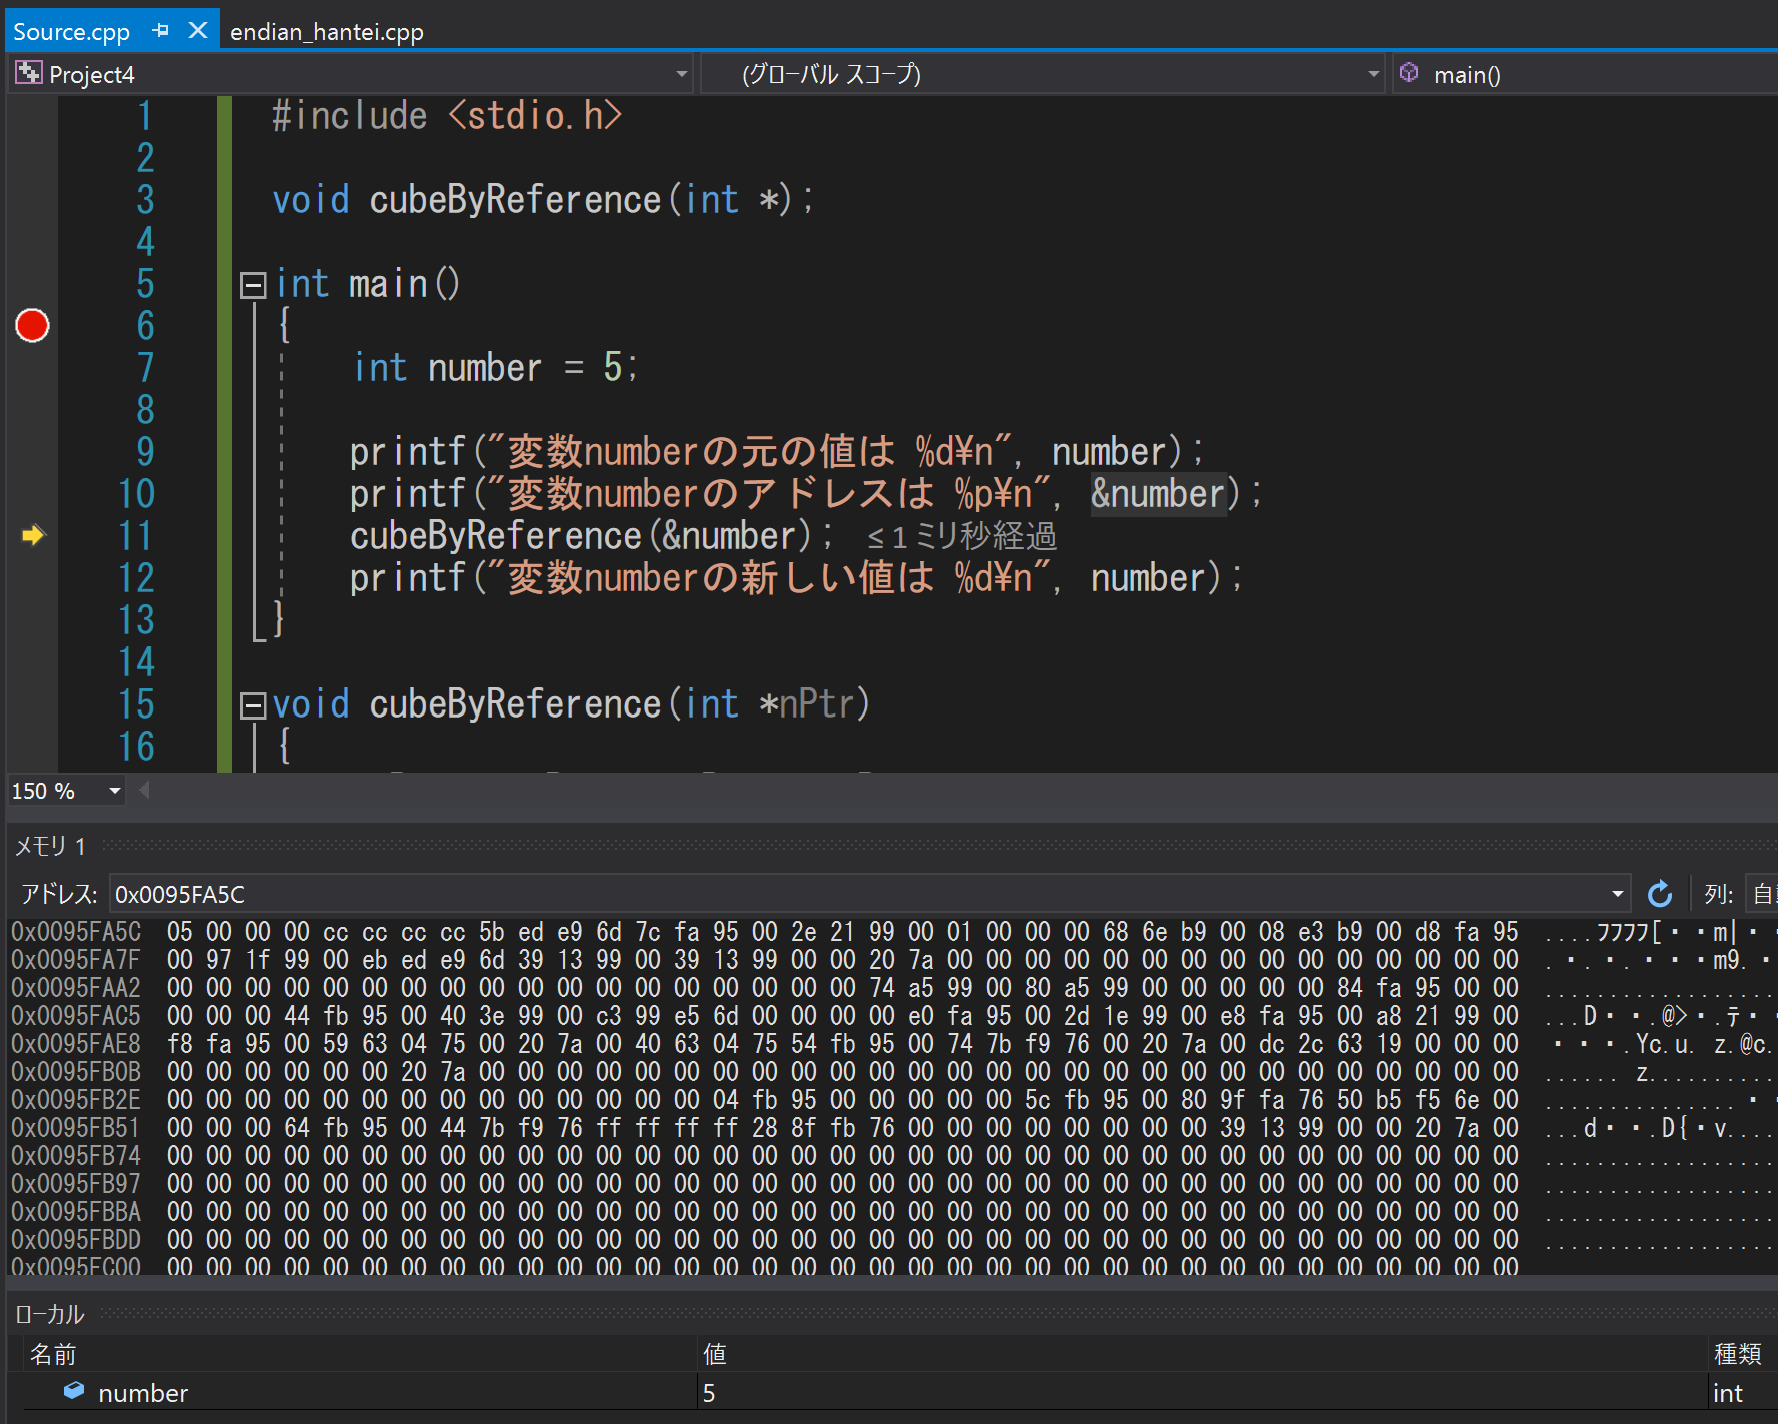Click the breakpoint margin at line 9

pos(32,452)
